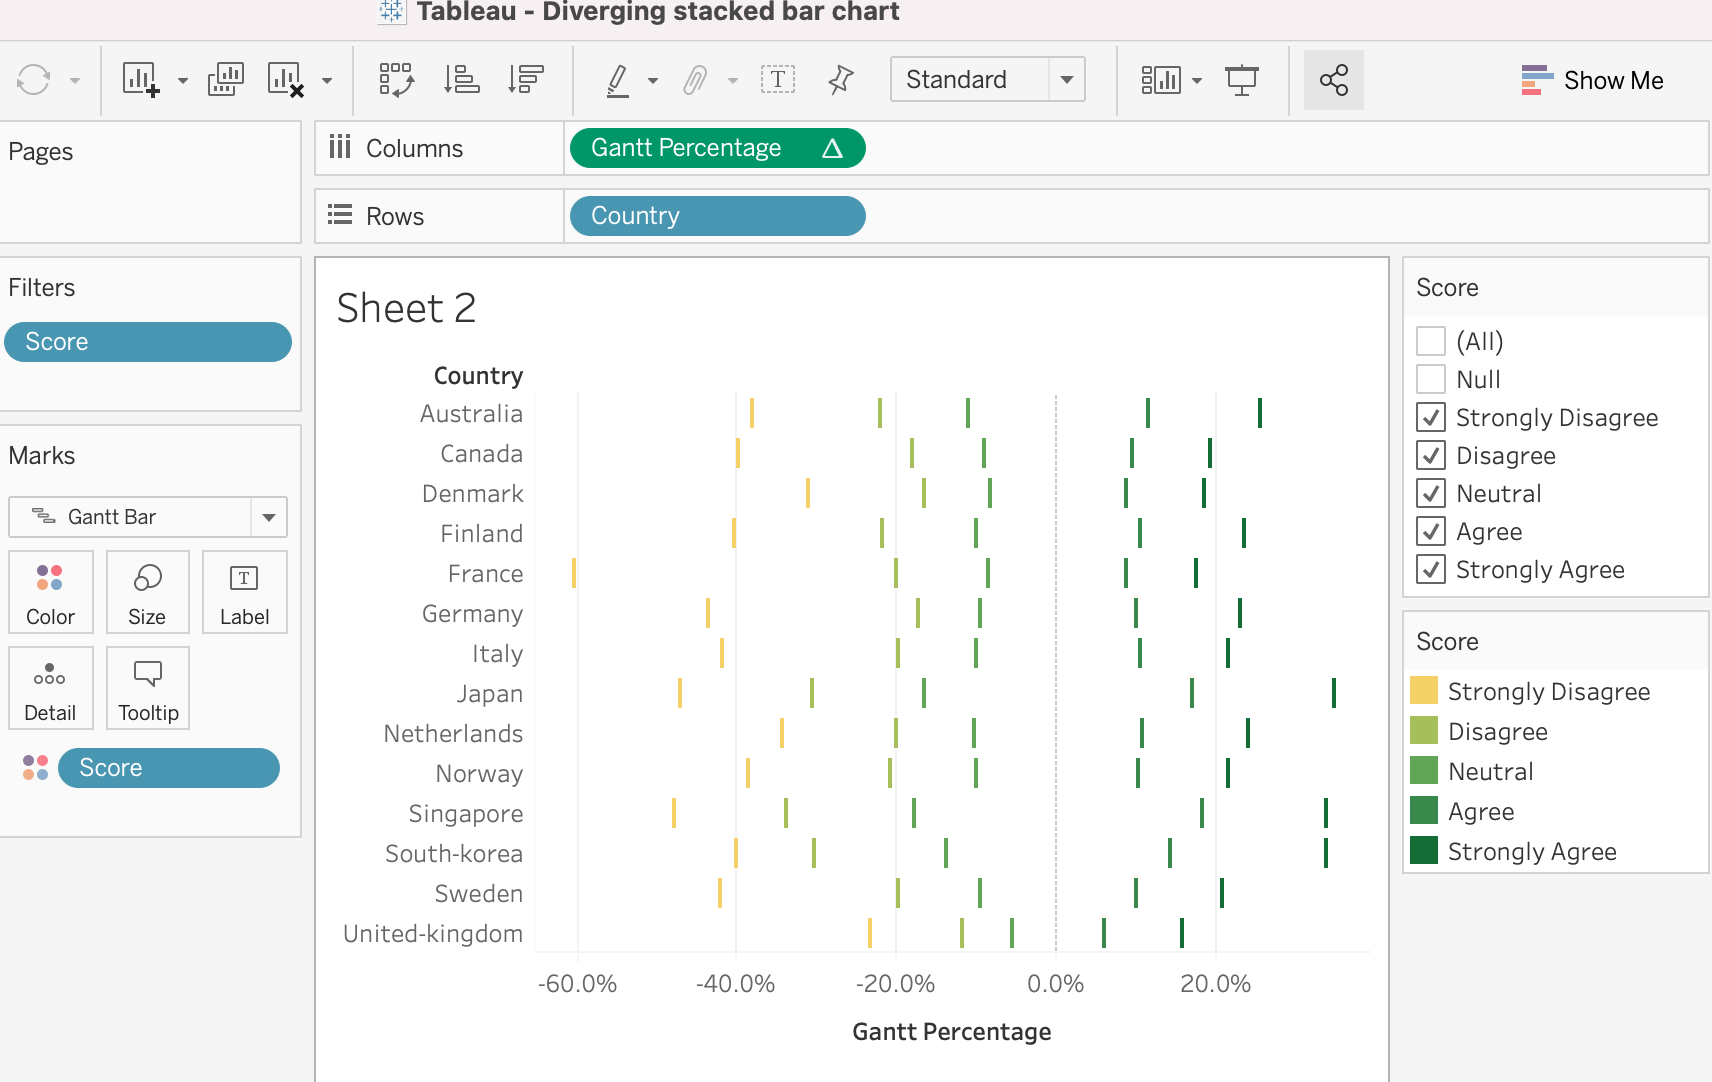Enable the Null score filter

[x=1431, y=380]
